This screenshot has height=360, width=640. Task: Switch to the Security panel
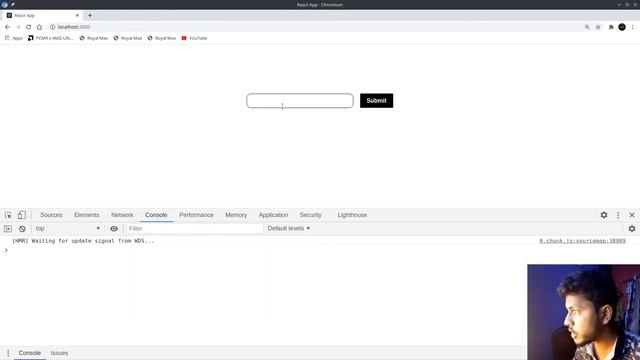pyautogui.click(x=311, y=215)
